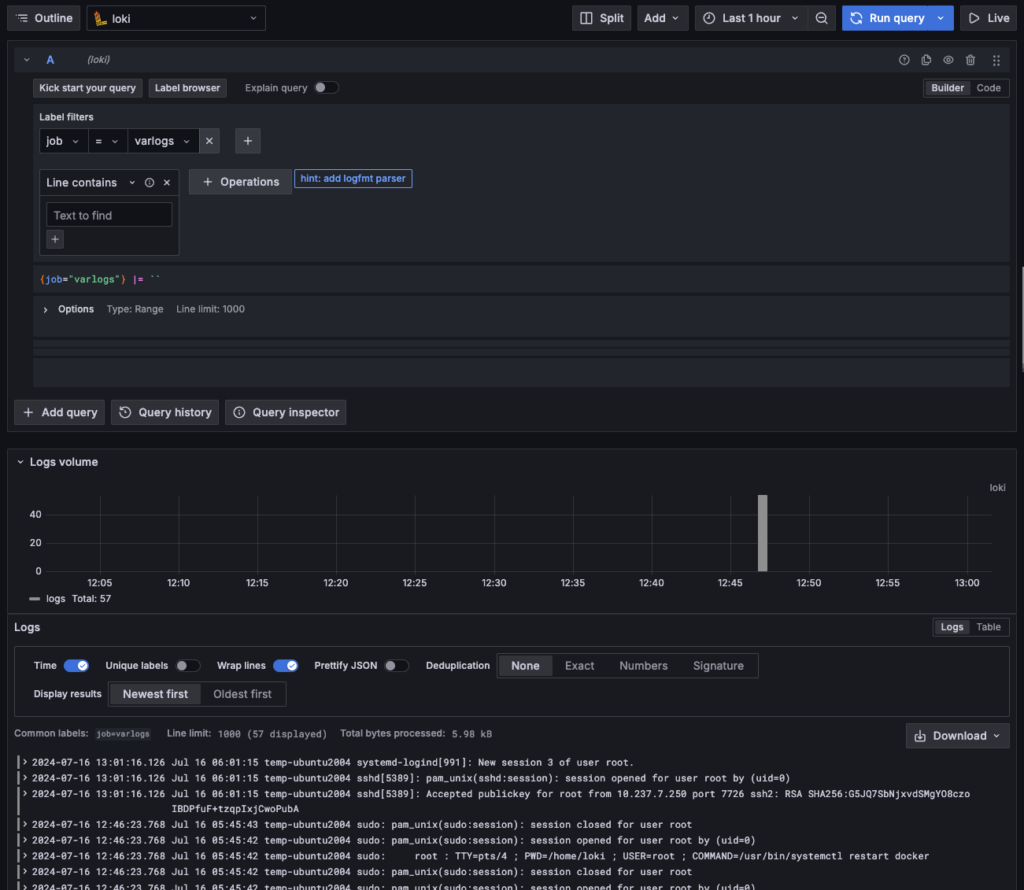1024x890 pixels.
Task: Click Add query button
Action: pos(59,413)
